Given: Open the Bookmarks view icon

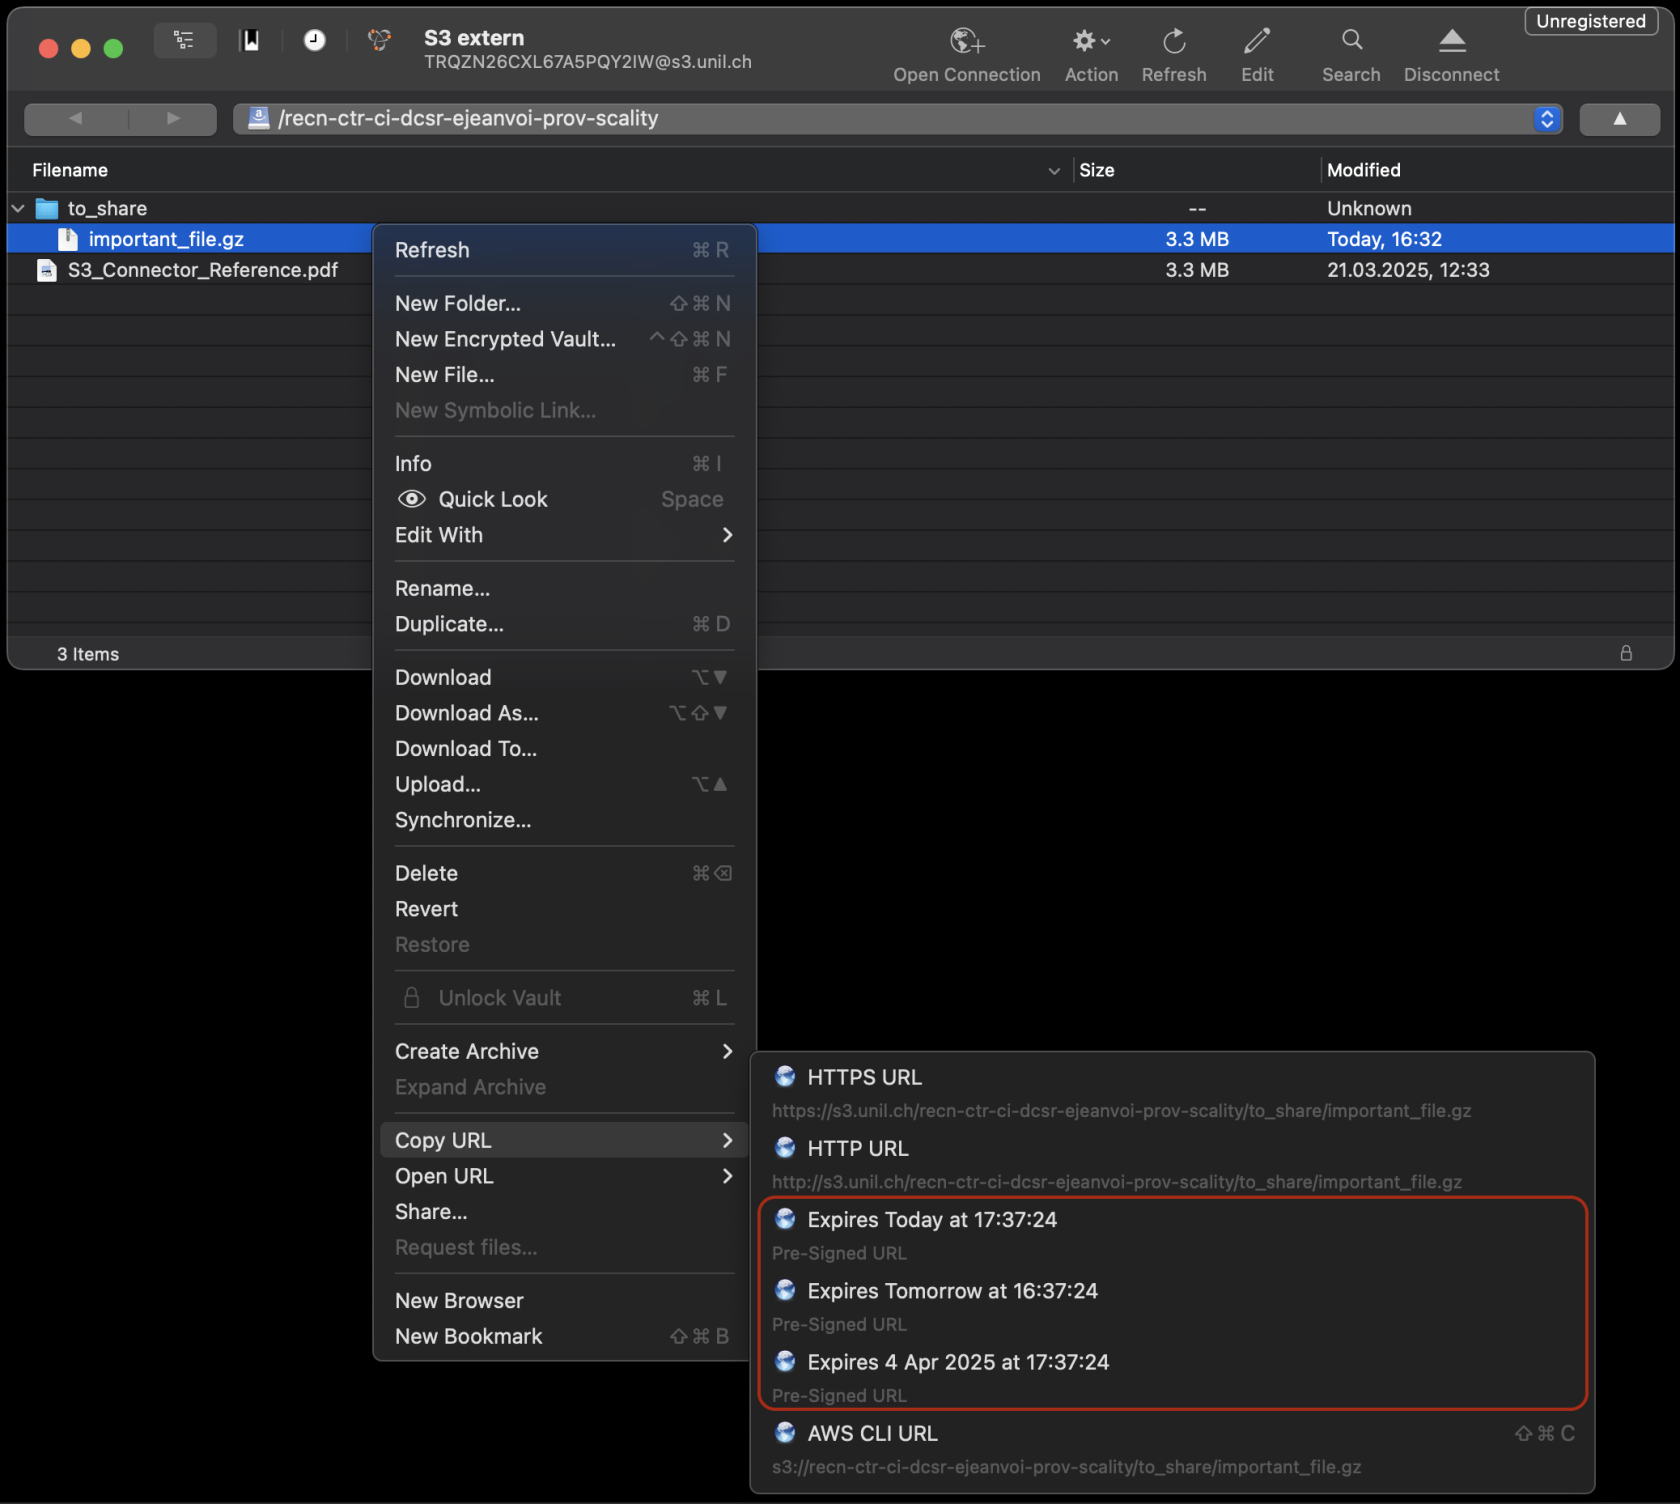Looking at the screenshot, I should coord(250,40).
